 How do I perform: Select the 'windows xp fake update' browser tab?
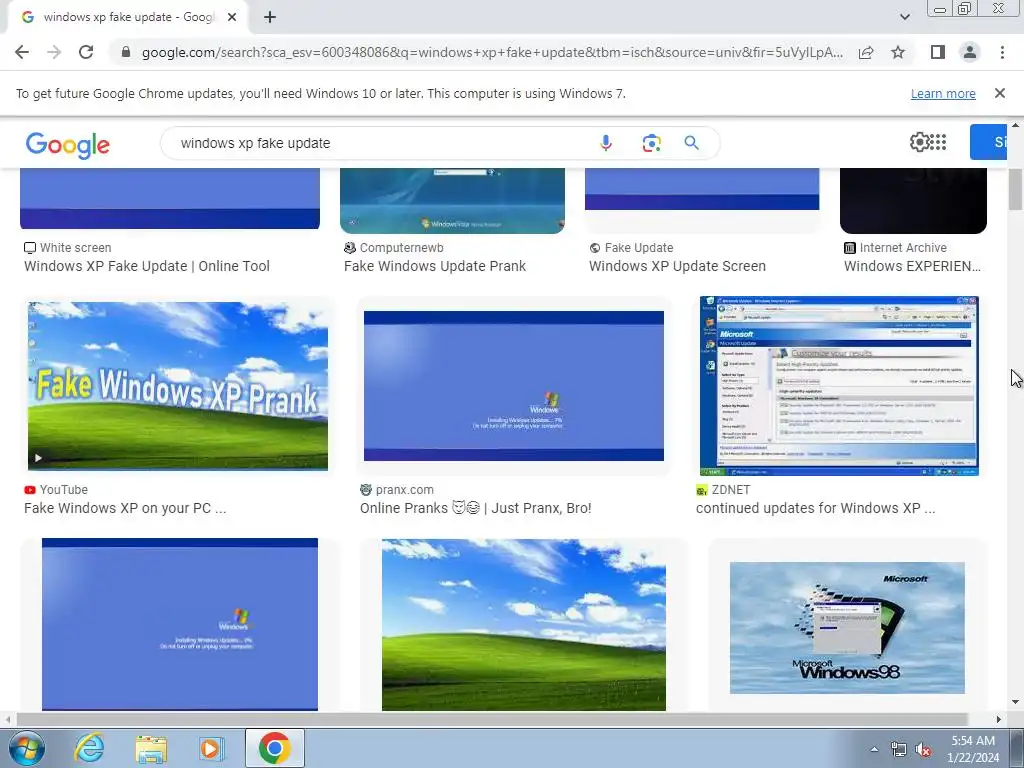tap(127, 17)
